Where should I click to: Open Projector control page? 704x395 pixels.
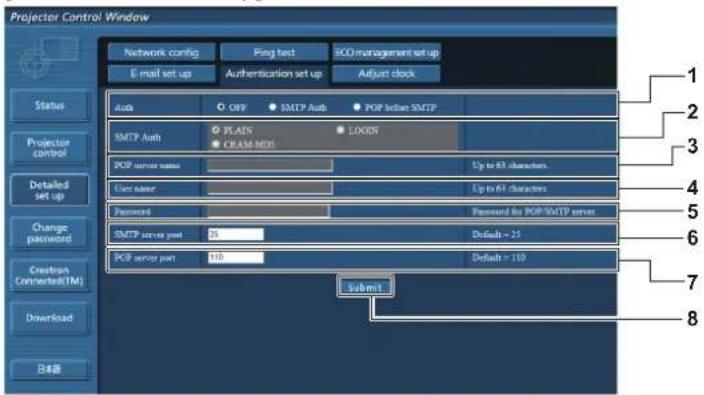[49, 148]
